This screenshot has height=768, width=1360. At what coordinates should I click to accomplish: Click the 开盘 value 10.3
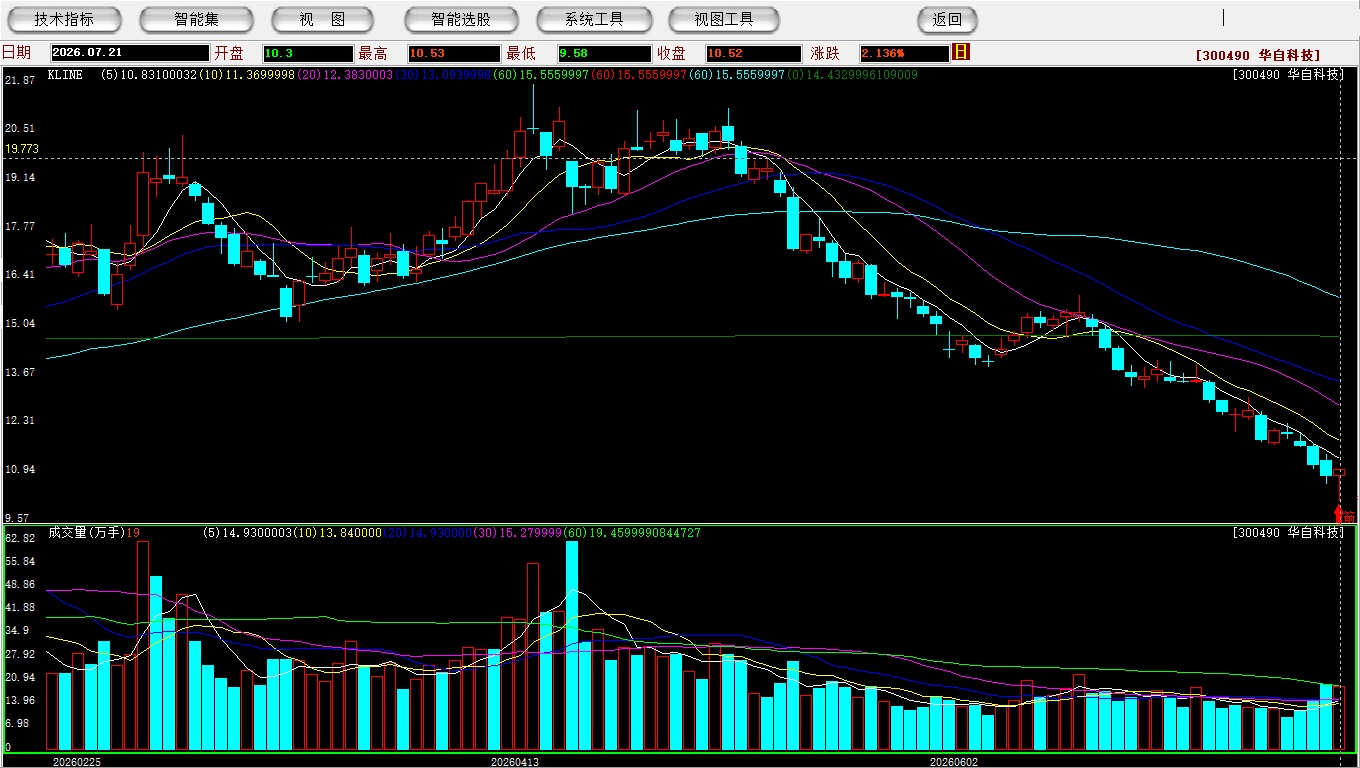pos(308,53)
